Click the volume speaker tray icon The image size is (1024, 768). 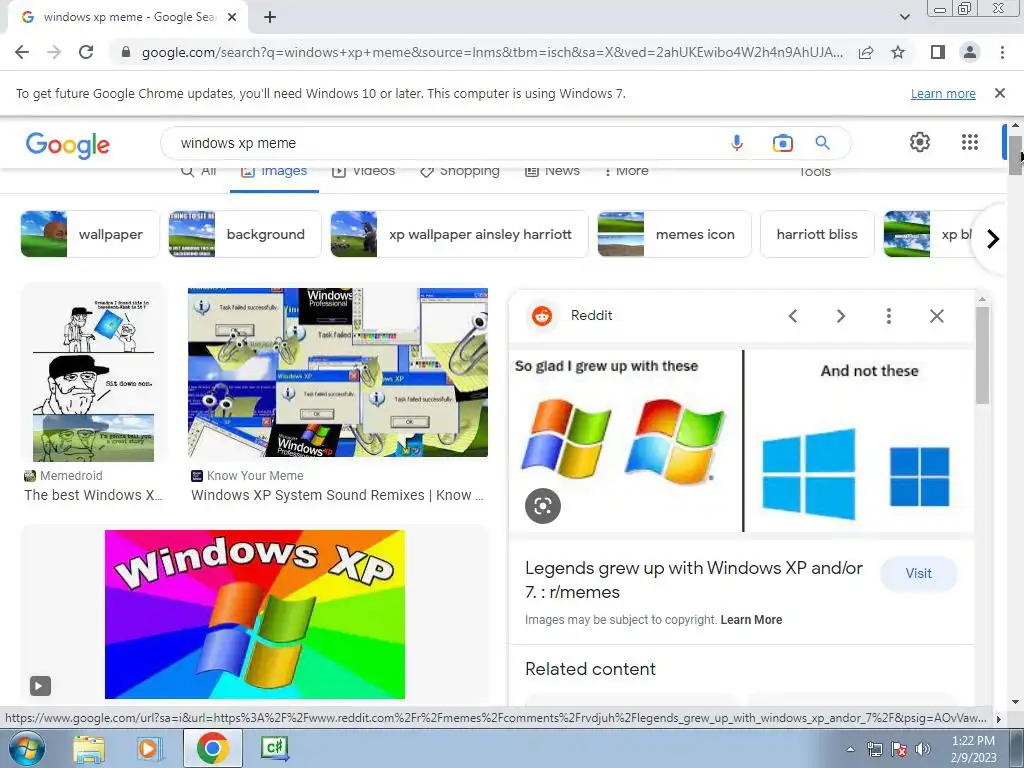coord(923,750)
